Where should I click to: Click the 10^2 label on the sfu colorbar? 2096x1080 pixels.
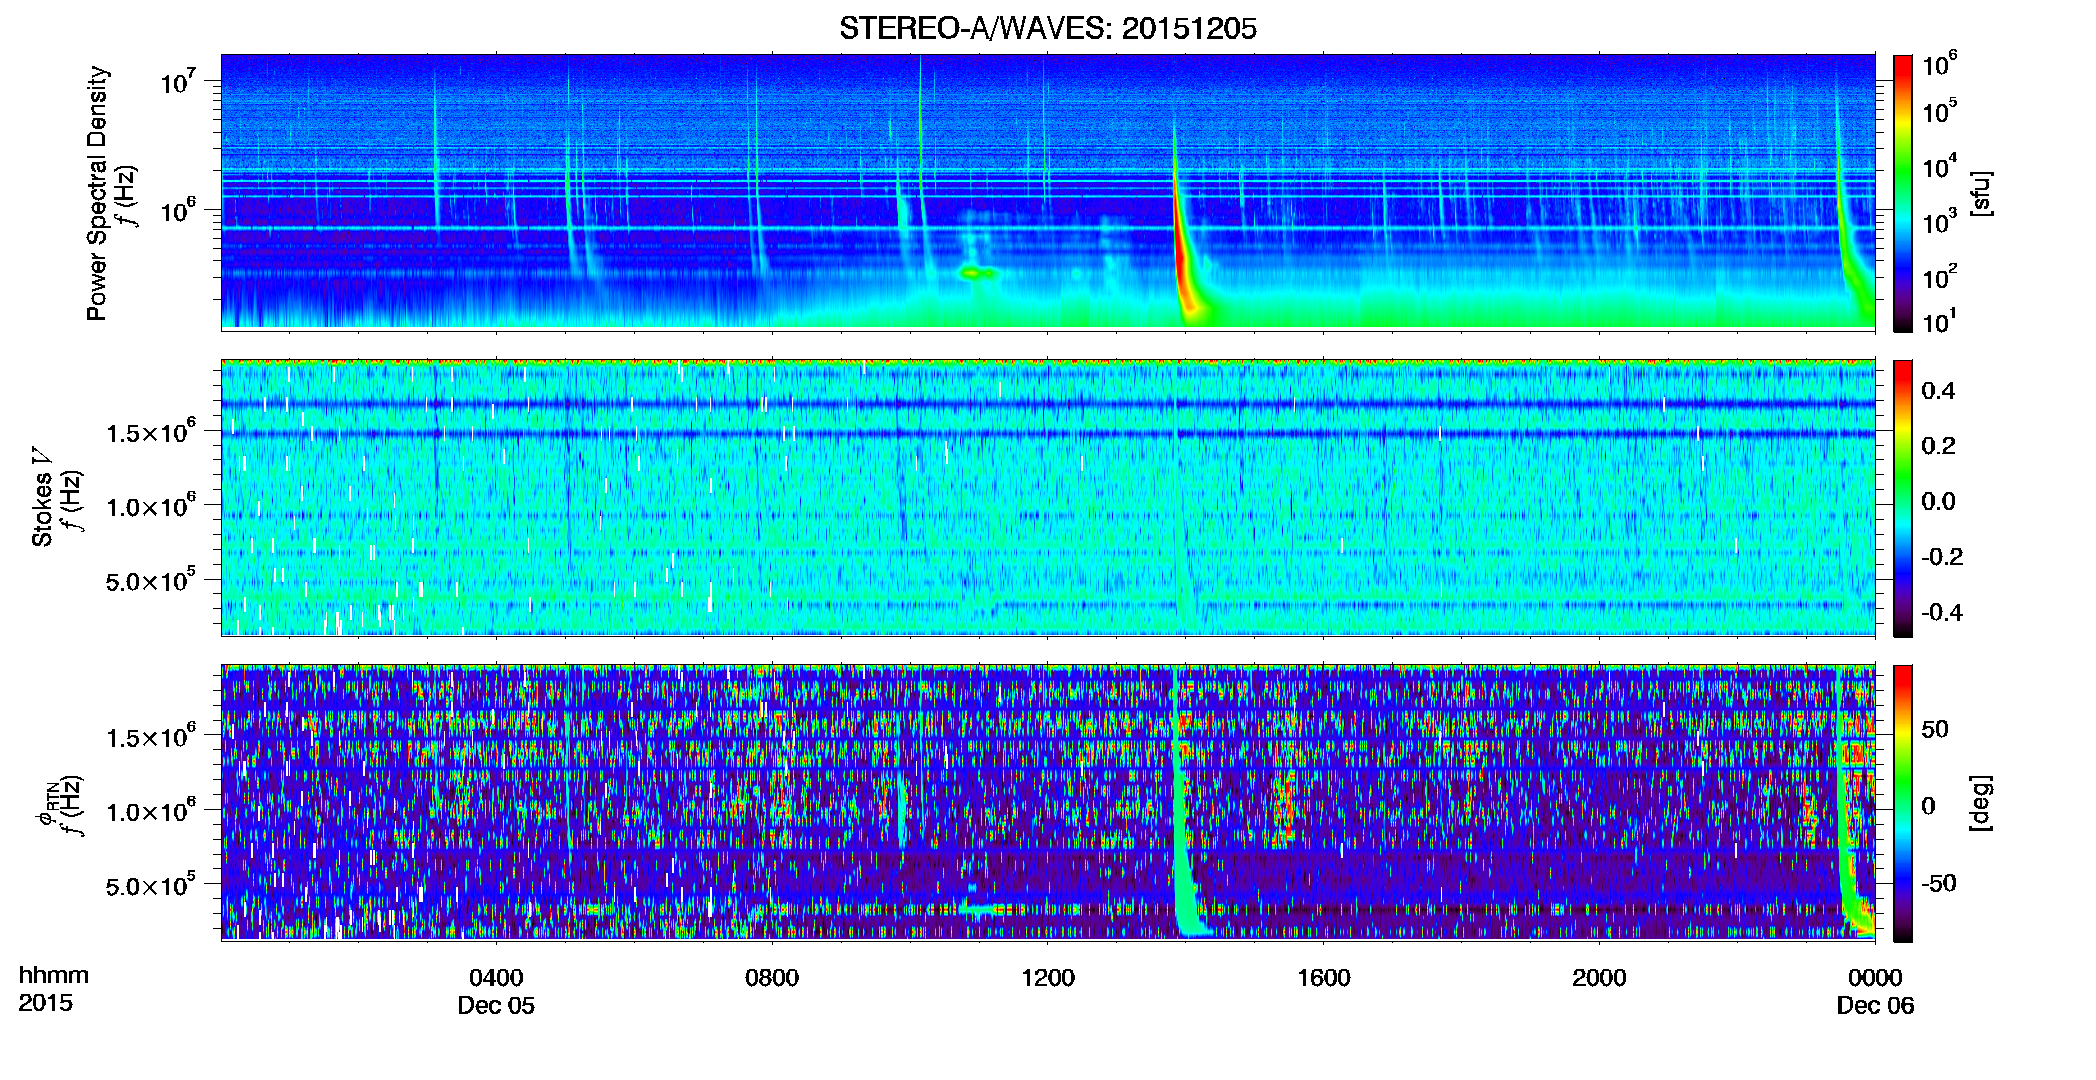click(x=1939, y=276)
